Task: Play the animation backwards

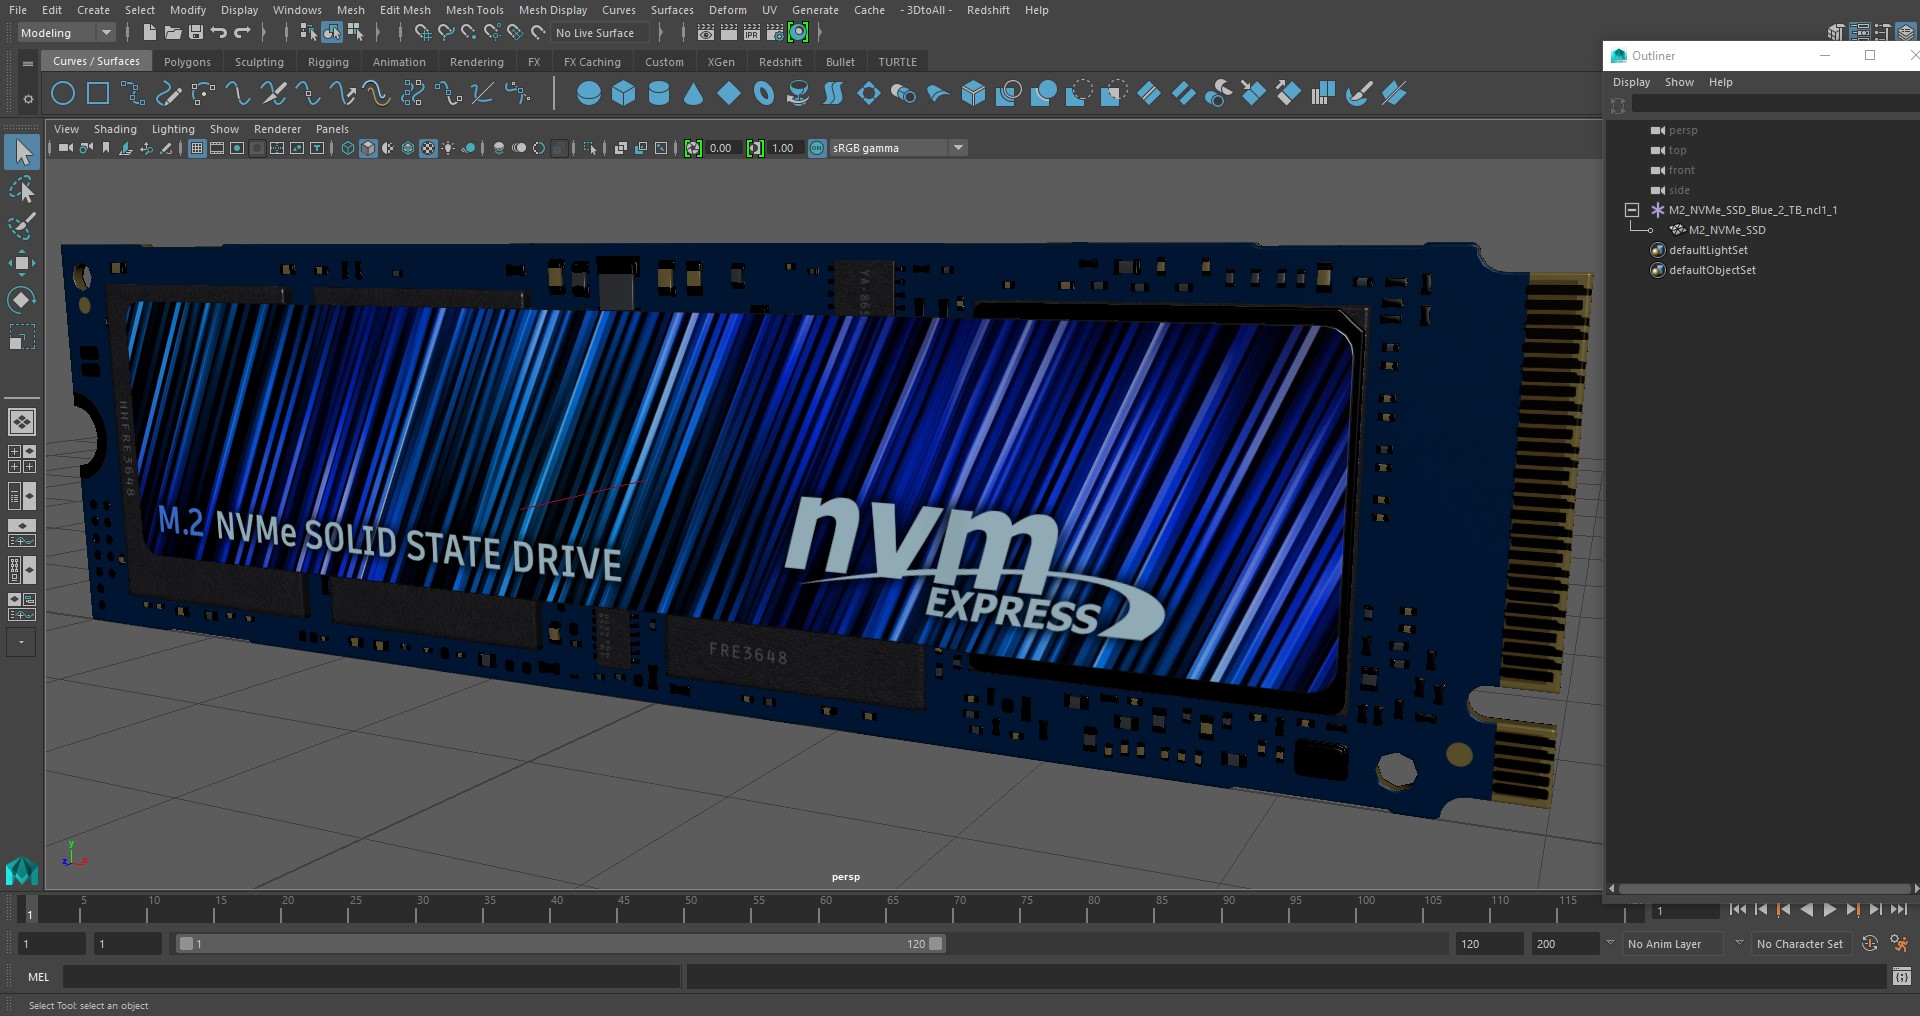Action: [x=1807, y=910]
